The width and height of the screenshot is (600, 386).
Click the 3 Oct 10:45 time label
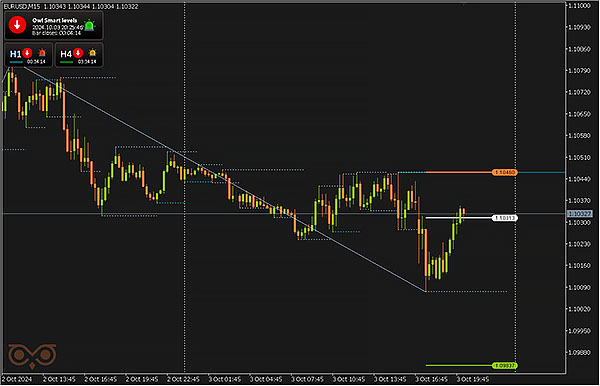click(x=348, y=379)
